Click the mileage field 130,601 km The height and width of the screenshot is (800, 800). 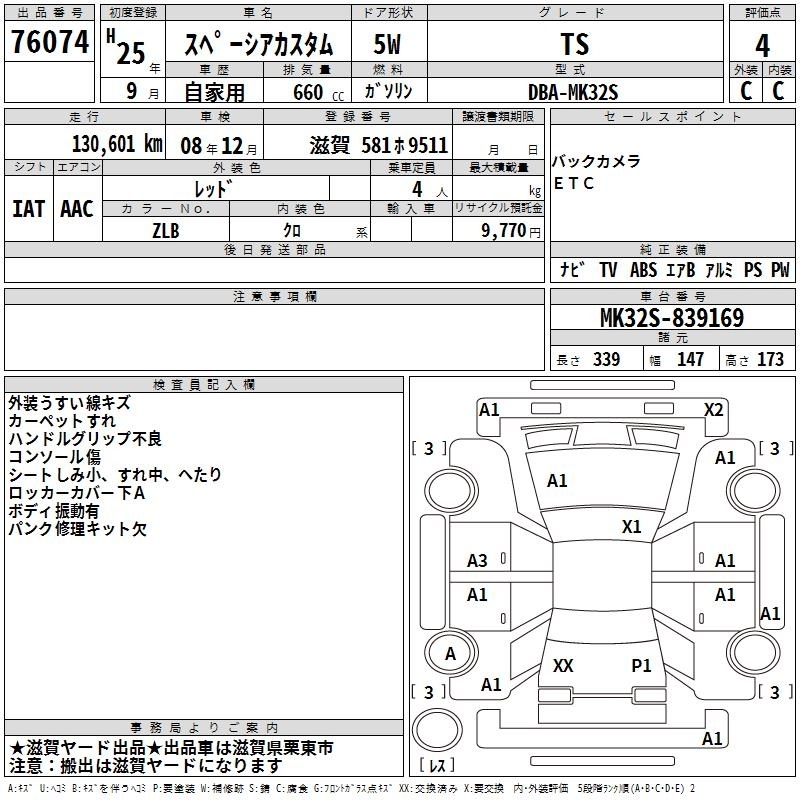[x=116, y=145]
